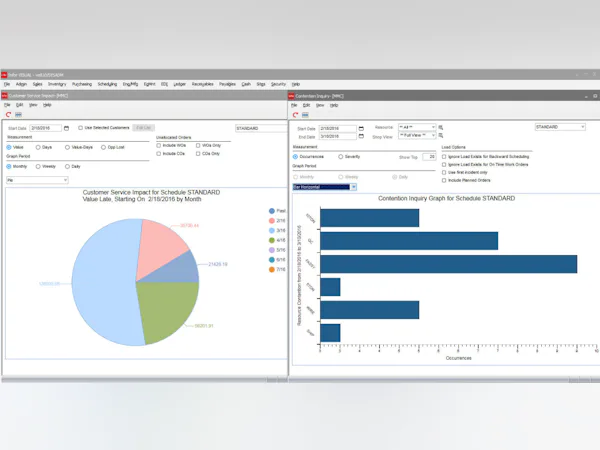Open the Security menu

tap(279, 84)
